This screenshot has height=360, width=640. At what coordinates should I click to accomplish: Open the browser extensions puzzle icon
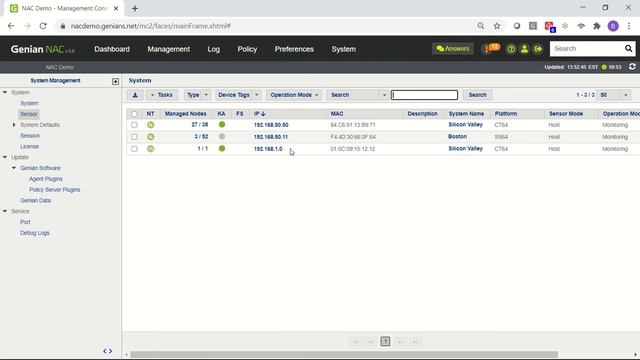pyautogui.click(x=597, y=26)
